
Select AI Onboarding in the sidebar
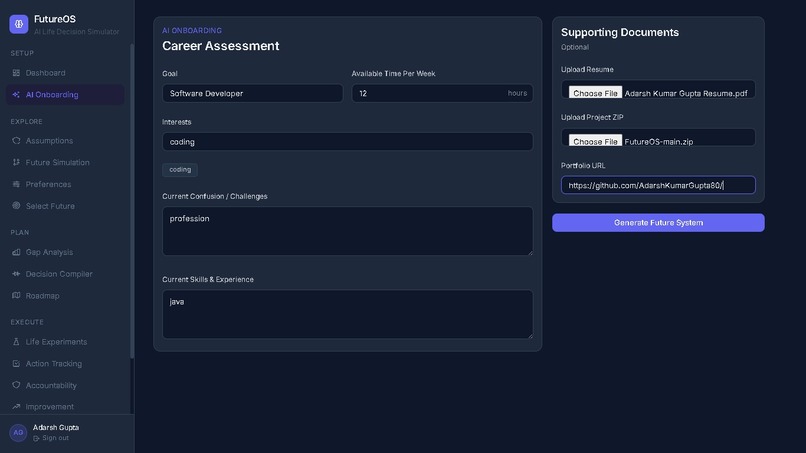coord(65,95)
